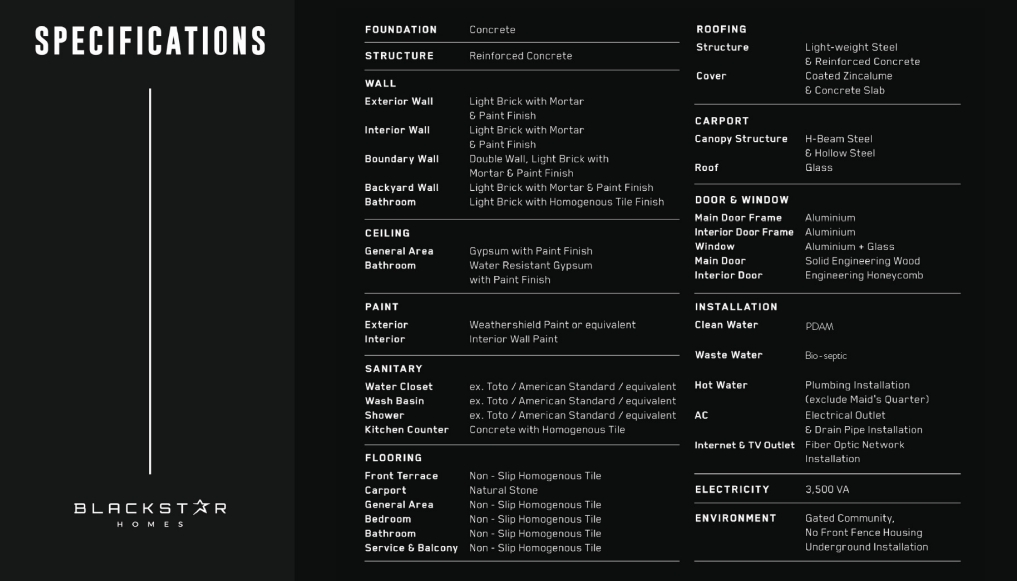Click Weathershield Paint or equivalent text
This screenshot has height=581, width=1017.
pos(552,325)
